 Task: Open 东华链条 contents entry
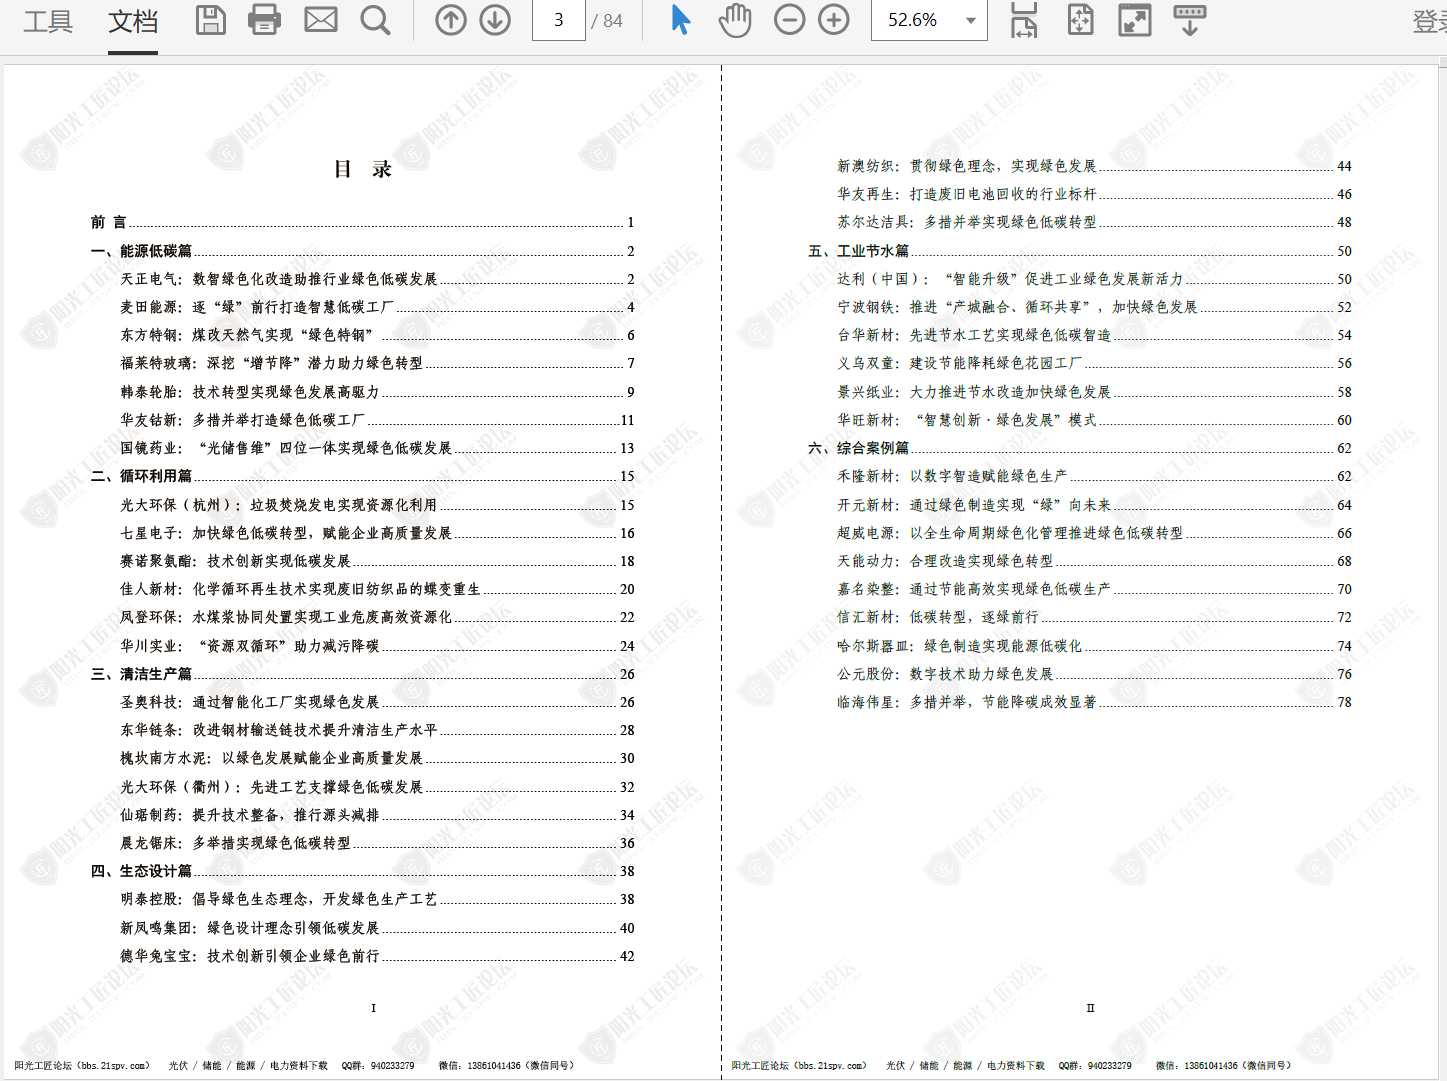[x=377, y=730]
